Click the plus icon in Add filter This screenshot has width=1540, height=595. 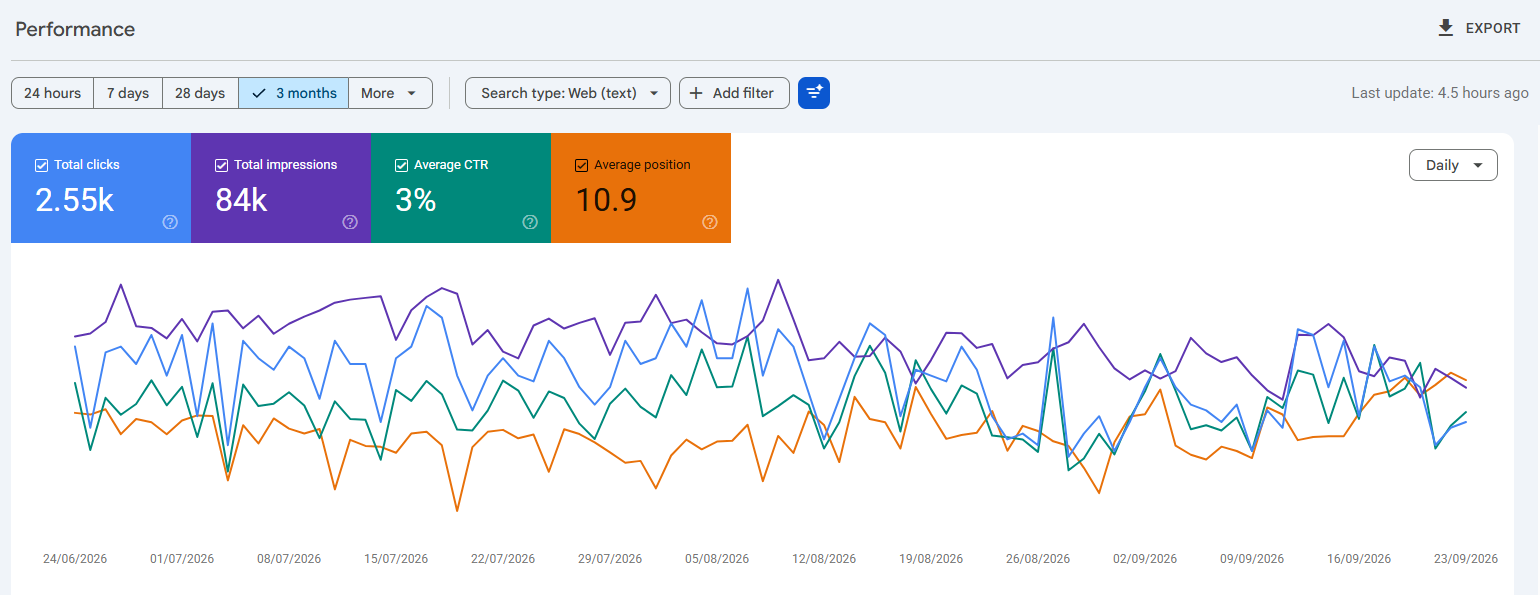coord(696,93)
